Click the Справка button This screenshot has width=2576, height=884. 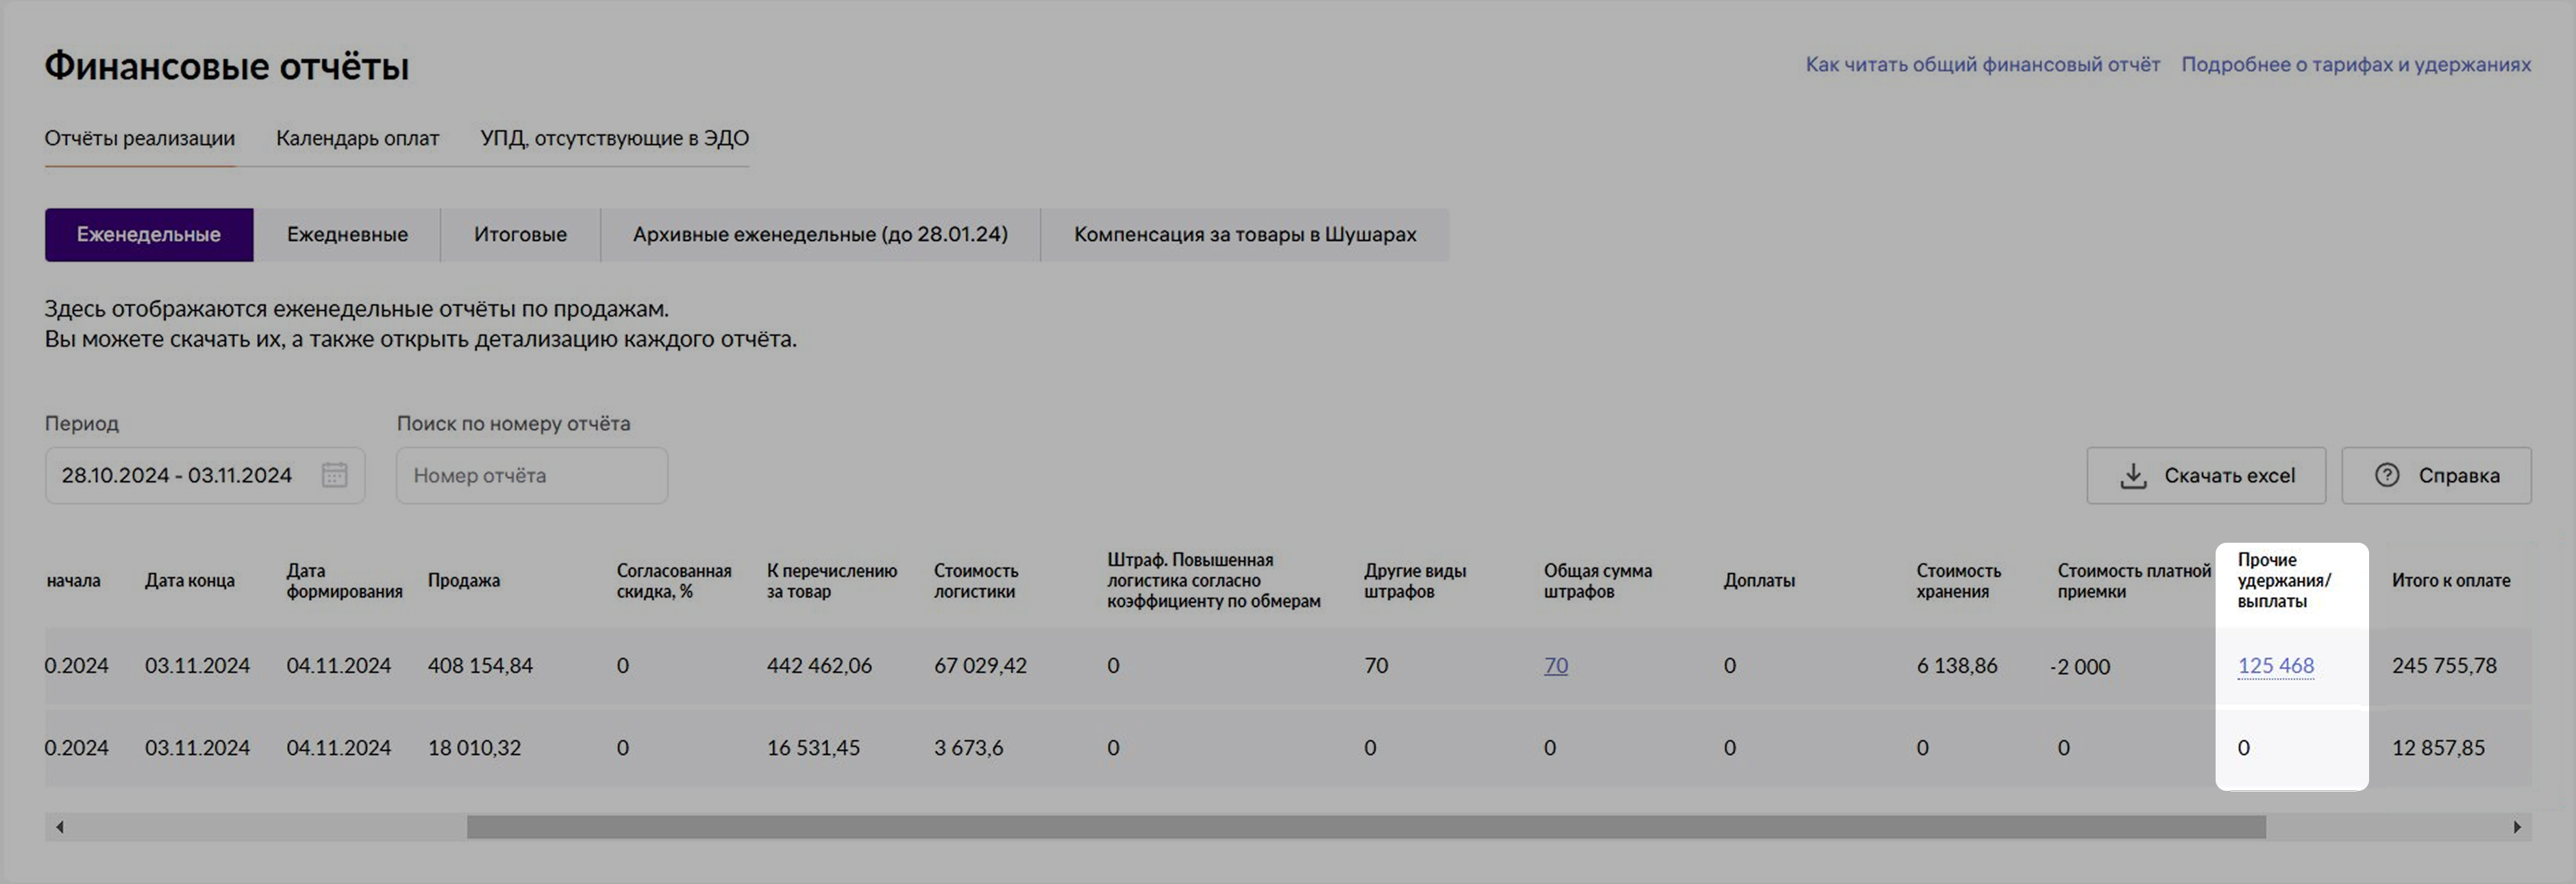[2436, 476]
